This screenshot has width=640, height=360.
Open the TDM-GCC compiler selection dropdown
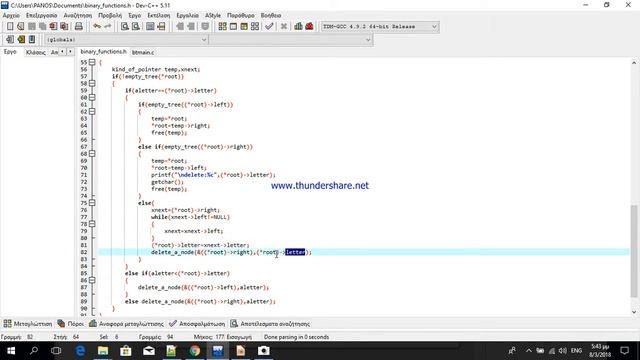(x=380, y=27)
